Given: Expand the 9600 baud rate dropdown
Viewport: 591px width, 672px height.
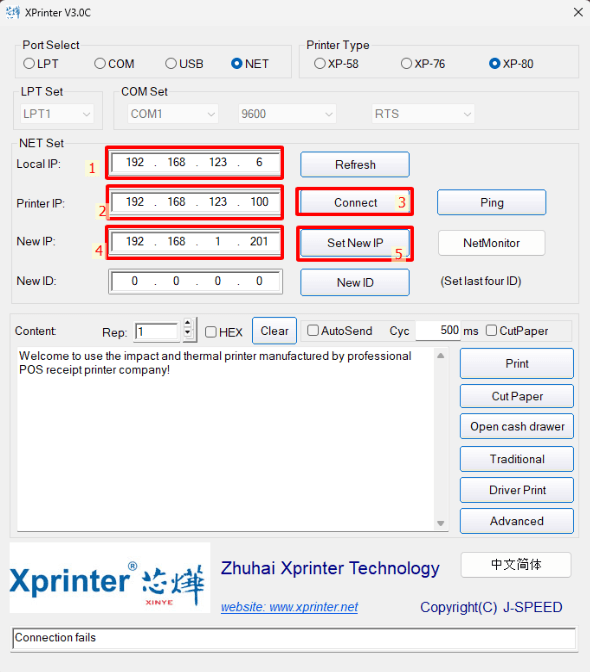Looking at the screenshot, I should (287, 114).
